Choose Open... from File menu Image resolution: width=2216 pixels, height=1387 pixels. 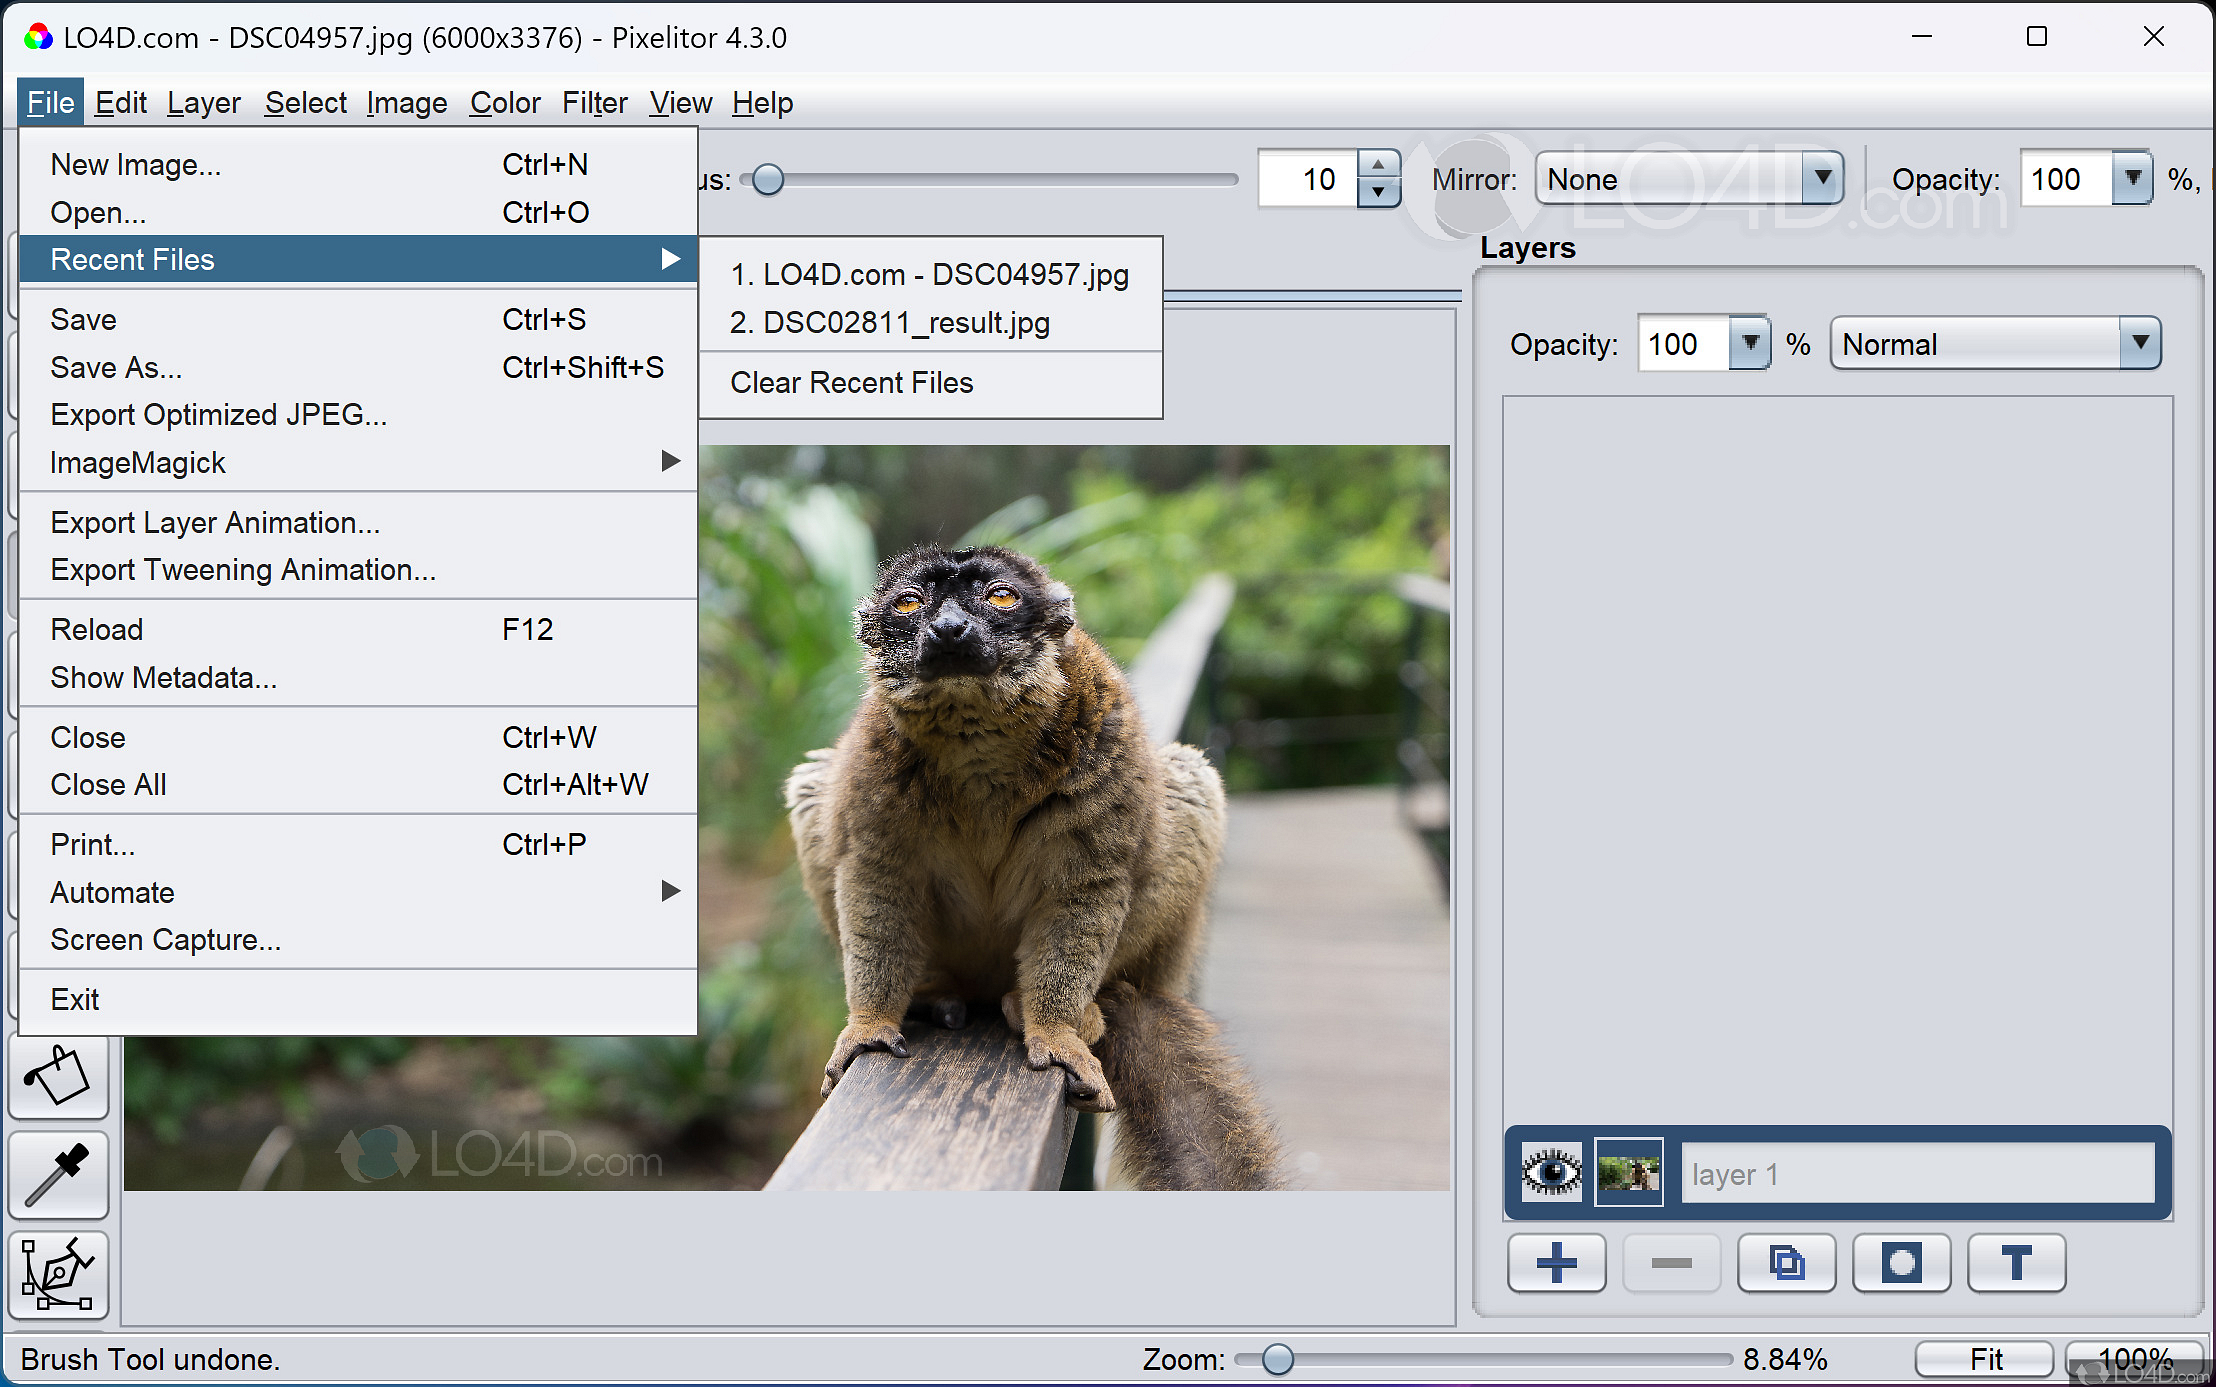click(x=358, y=212)
